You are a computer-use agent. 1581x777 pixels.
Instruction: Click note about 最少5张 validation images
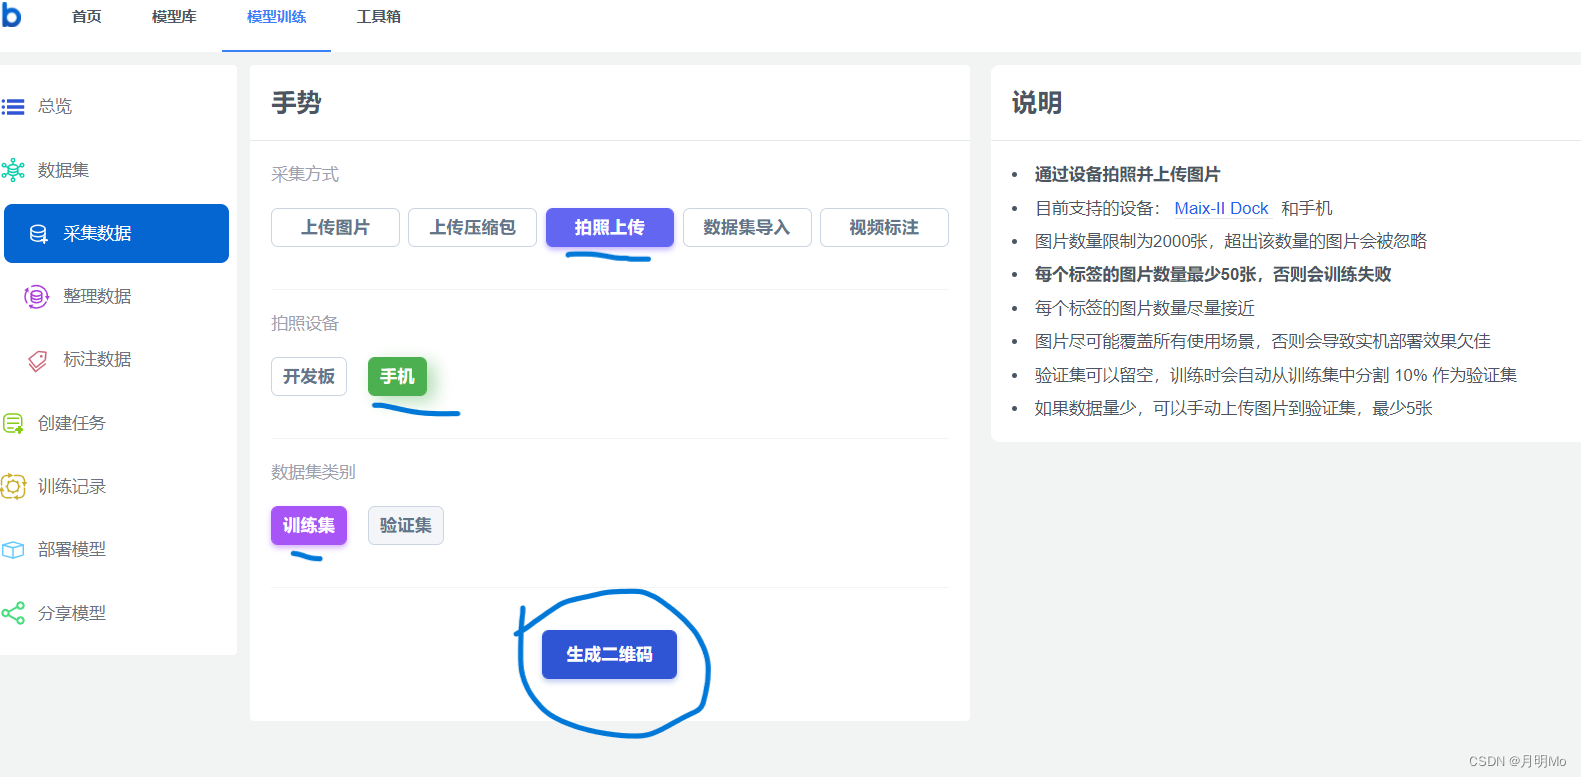click(1233, 408)
